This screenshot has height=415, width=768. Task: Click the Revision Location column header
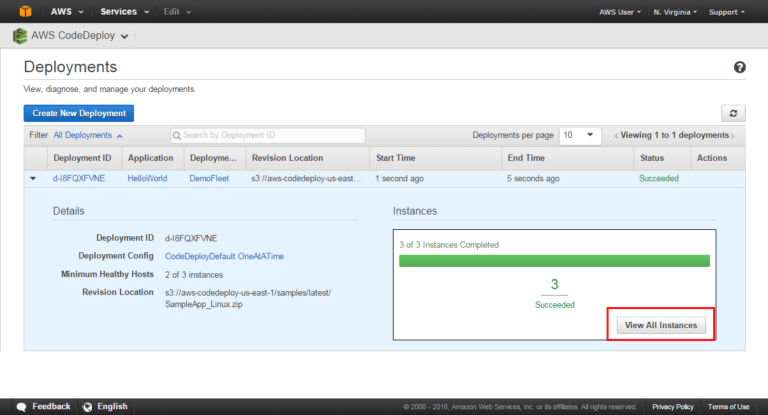click(x=288, y=158)
